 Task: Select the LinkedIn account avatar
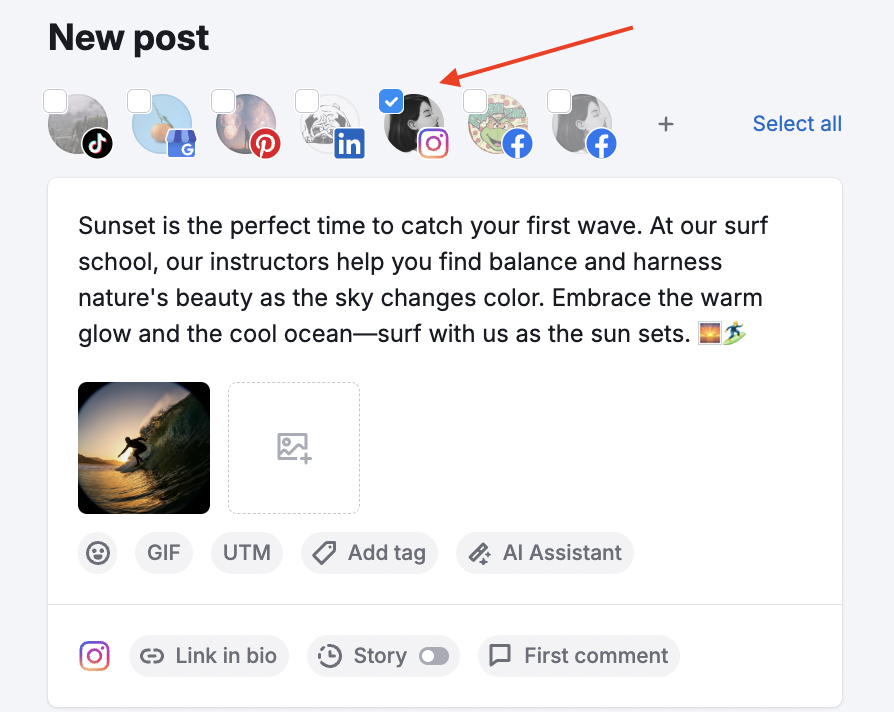pyautogui.click(x=331, y=123)
